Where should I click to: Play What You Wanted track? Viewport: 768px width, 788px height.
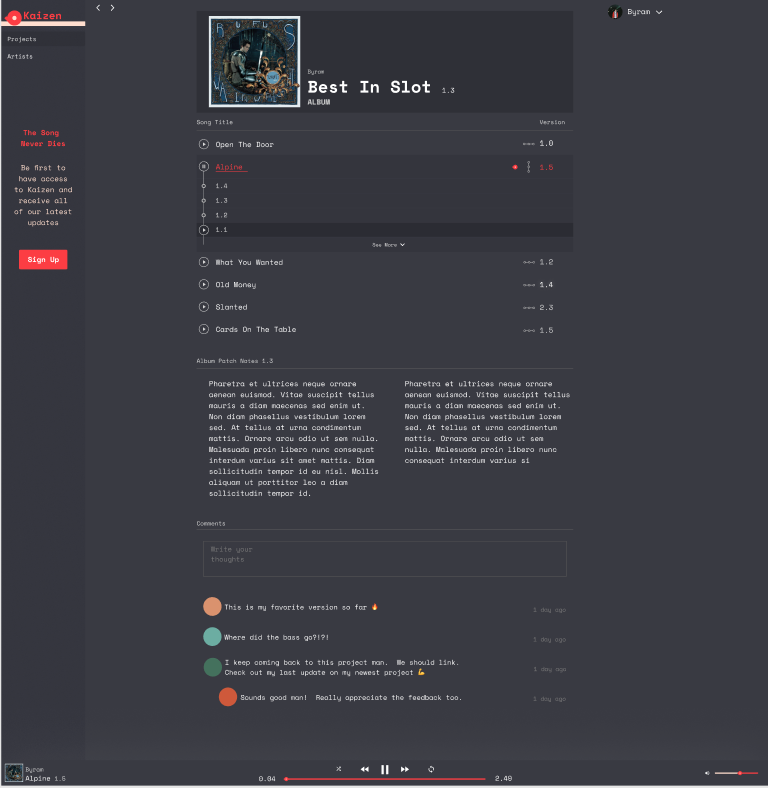point(204,262)
